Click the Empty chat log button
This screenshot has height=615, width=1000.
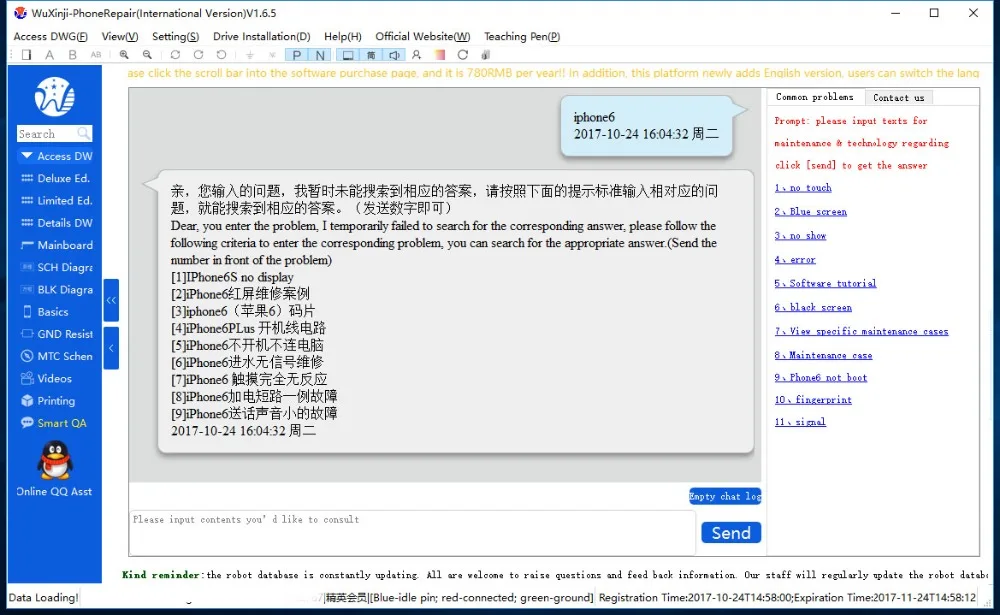coord(725,496)
